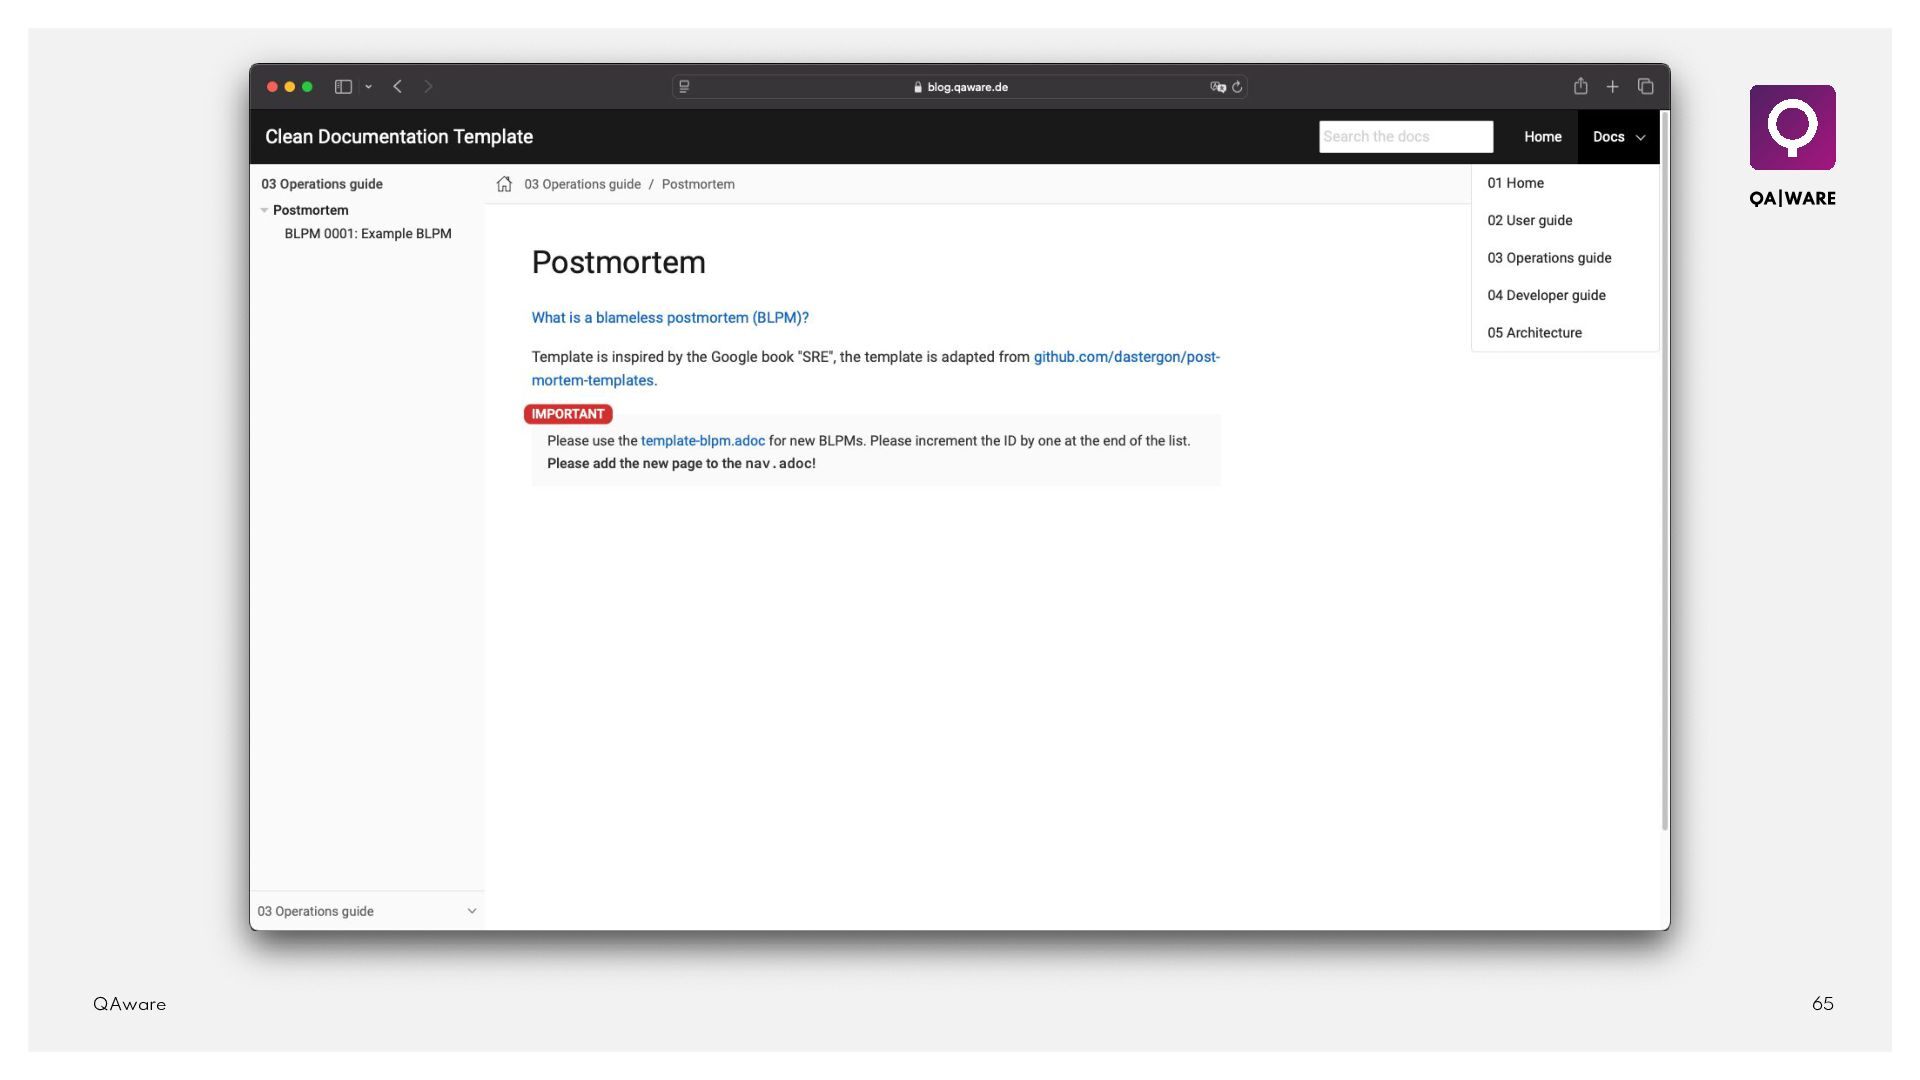This screenshot has width=1920, height=1080.
Task: Select 05 Architecture from the Docs menu
Action: [x=1534, y=333]
